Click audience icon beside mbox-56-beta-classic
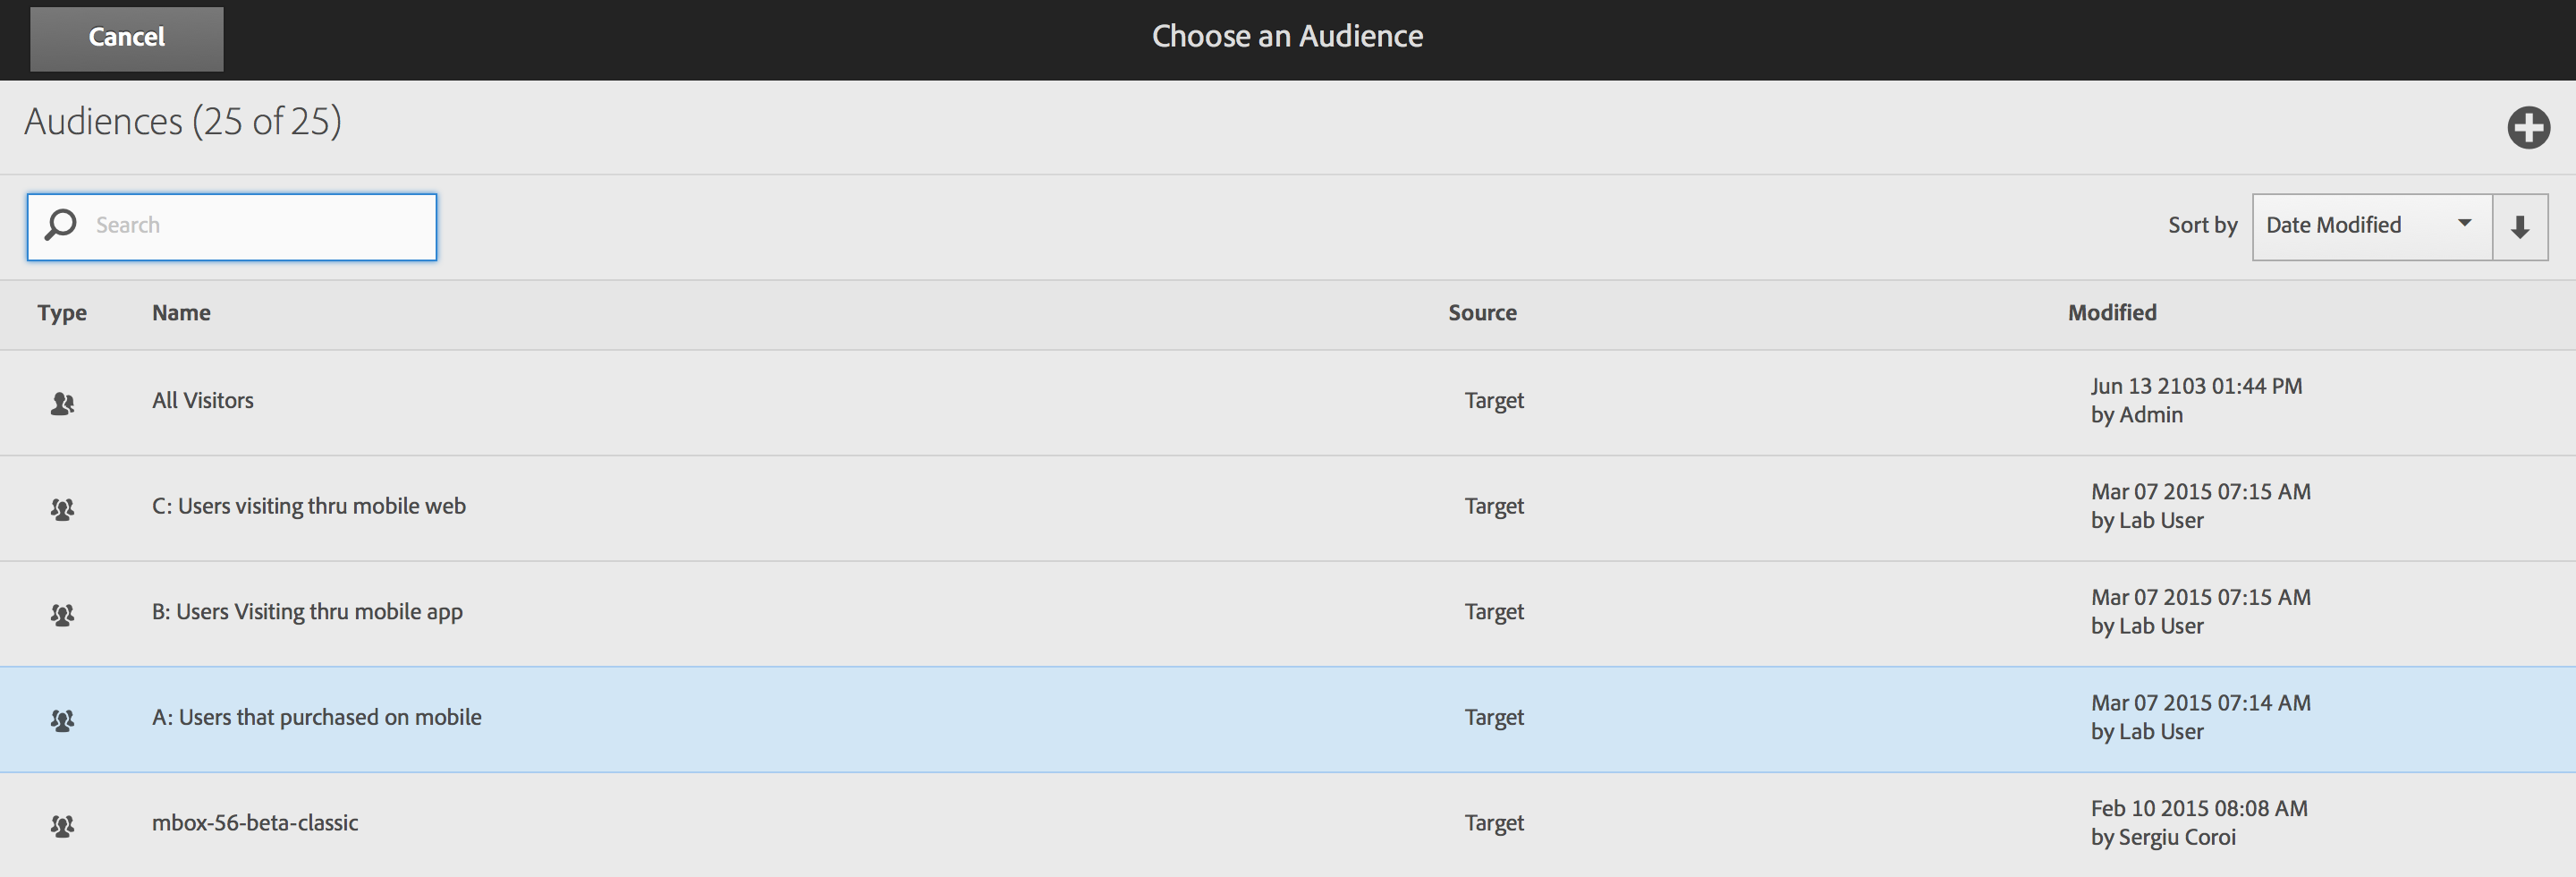 [62, 825]
